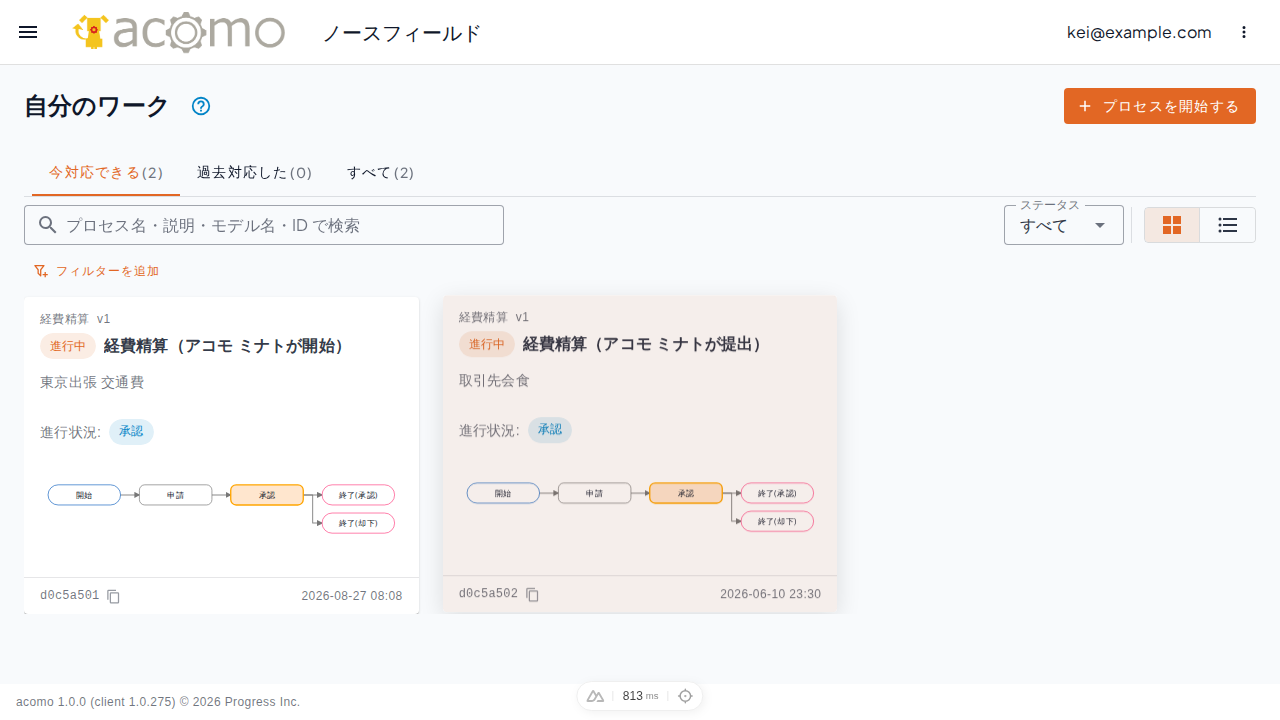The width and height of the screenshot is (1280, 720).
Task: Focus the process search input field
Action: [x=264, y=225]
